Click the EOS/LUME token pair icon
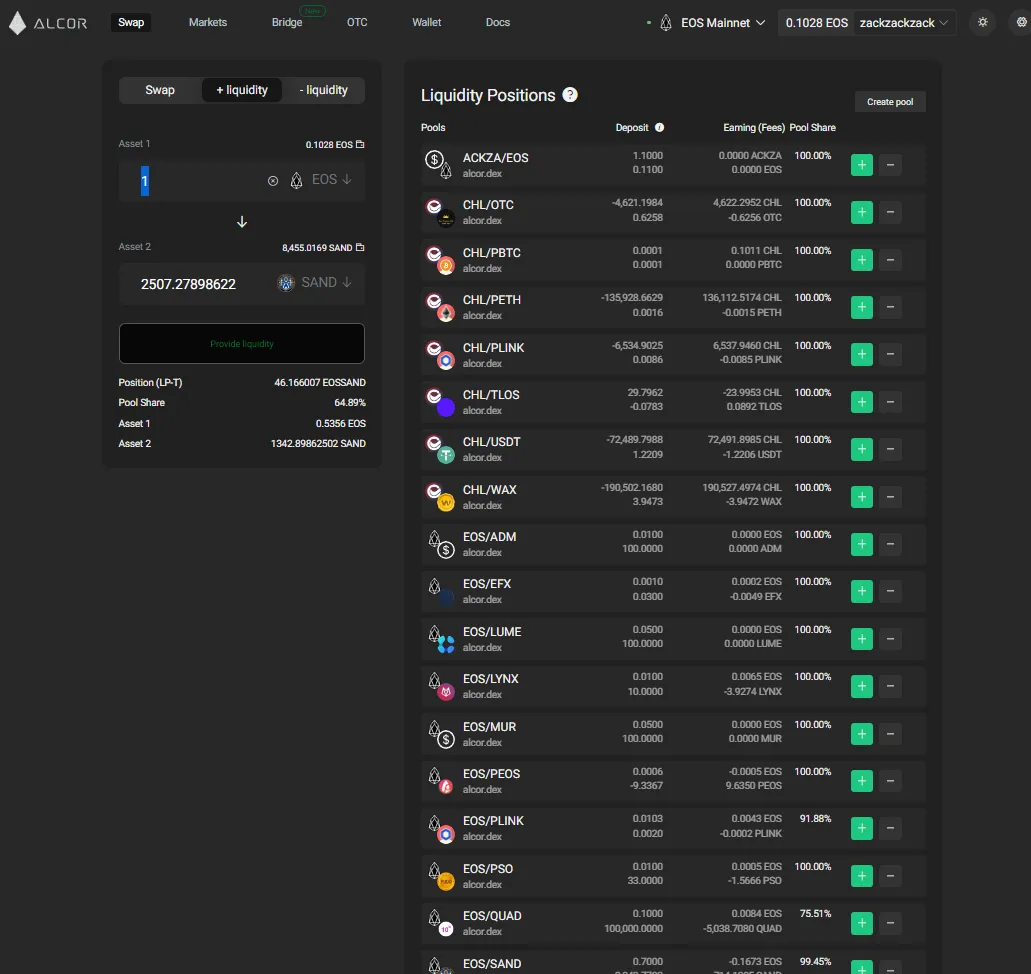1031x974 pixels. click(440, 639)
